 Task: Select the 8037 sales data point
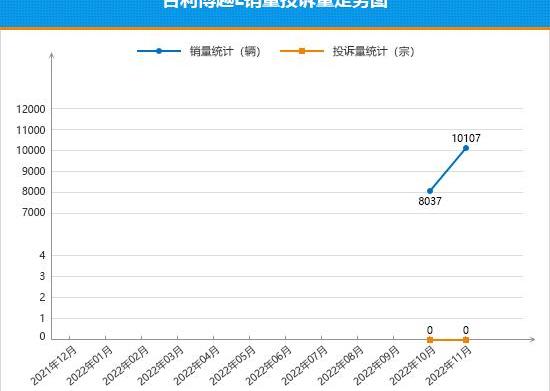tap(430, 191)
